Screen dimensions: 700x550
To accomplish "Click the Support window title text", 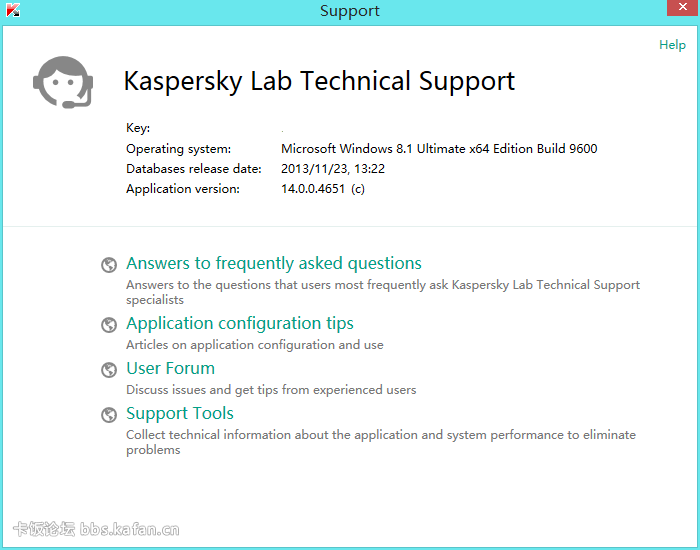I will tap(350, 11).
